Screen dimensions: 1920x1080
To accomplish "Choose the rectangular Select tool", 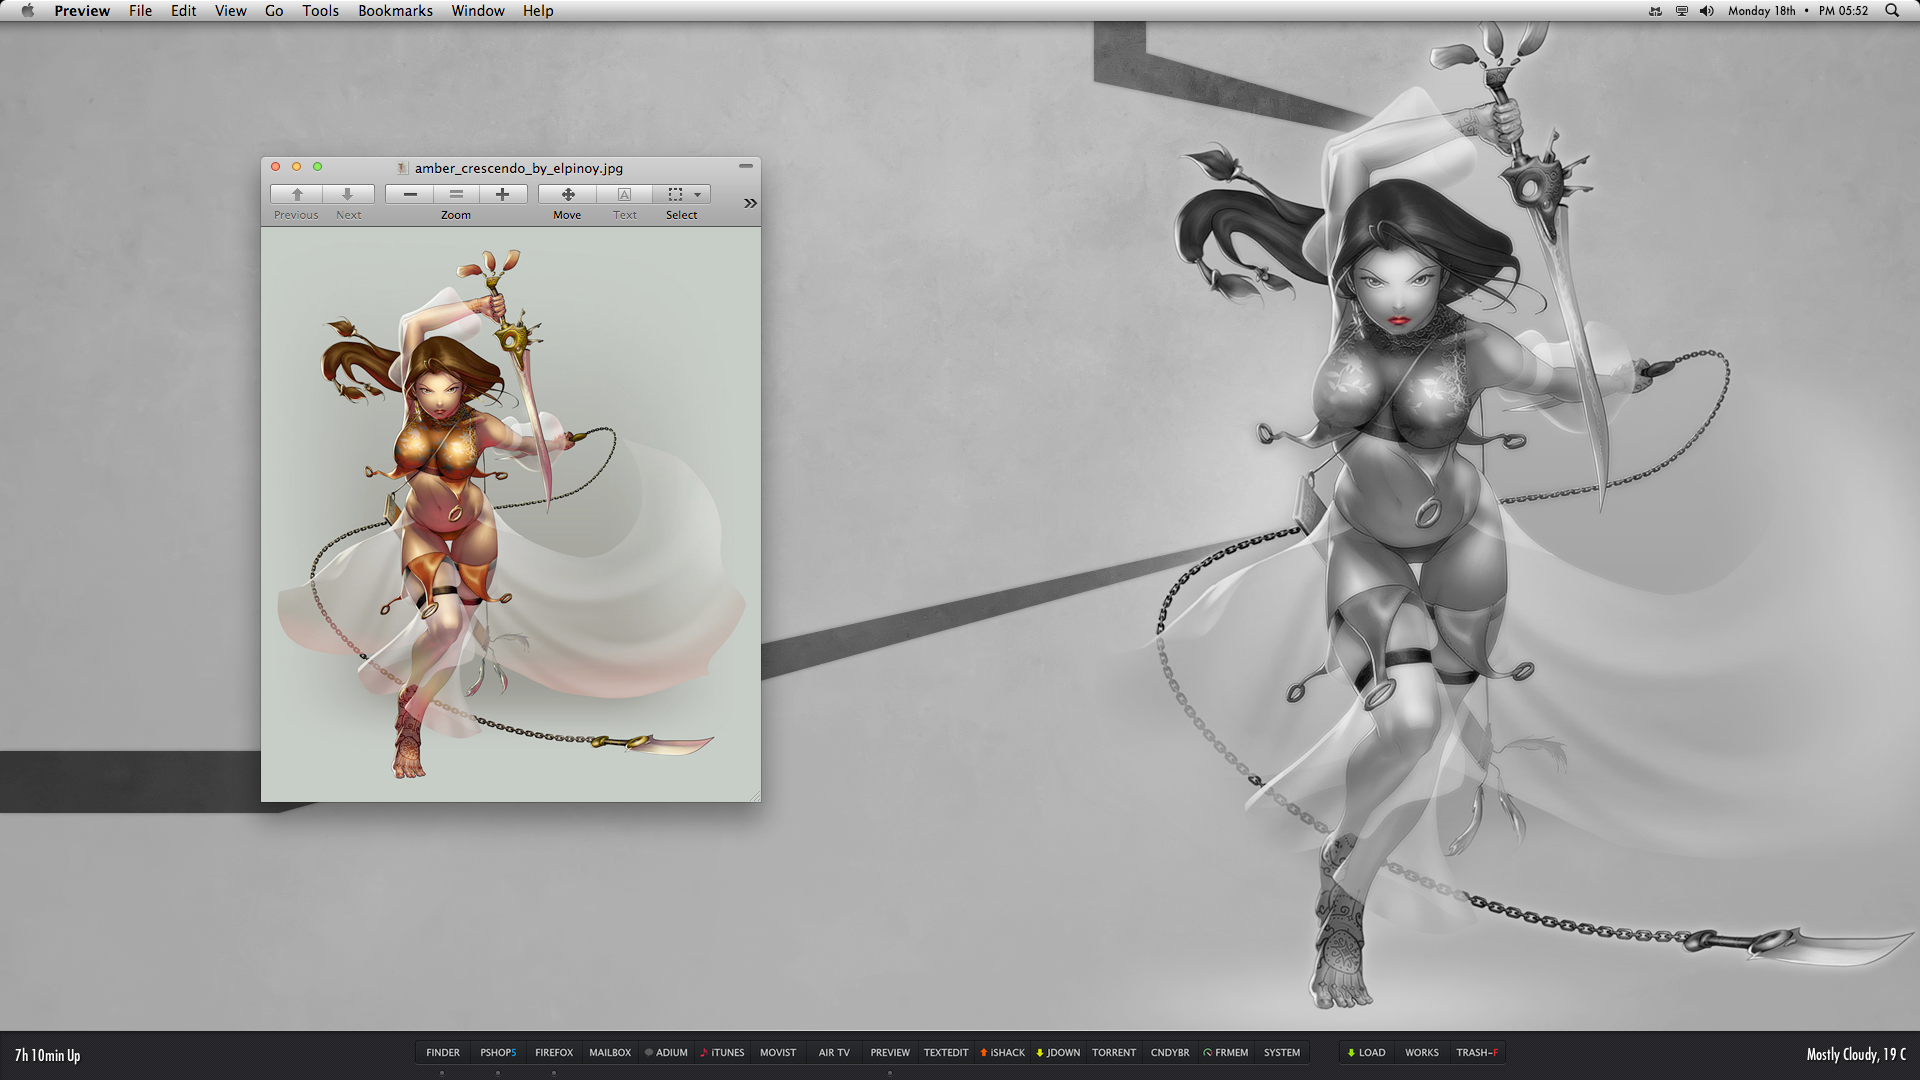I will click(x=675, y=194).
